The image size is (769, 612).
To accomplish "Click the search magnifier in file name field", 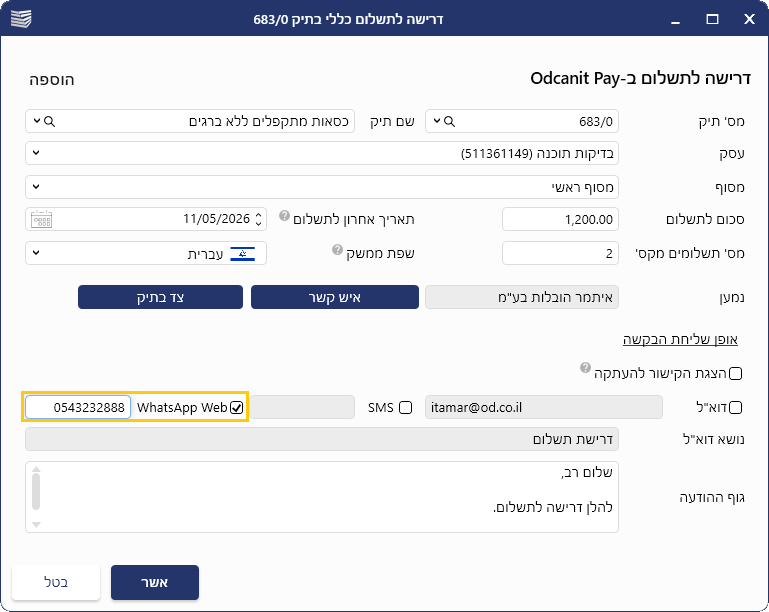I will tap(50, 121).
